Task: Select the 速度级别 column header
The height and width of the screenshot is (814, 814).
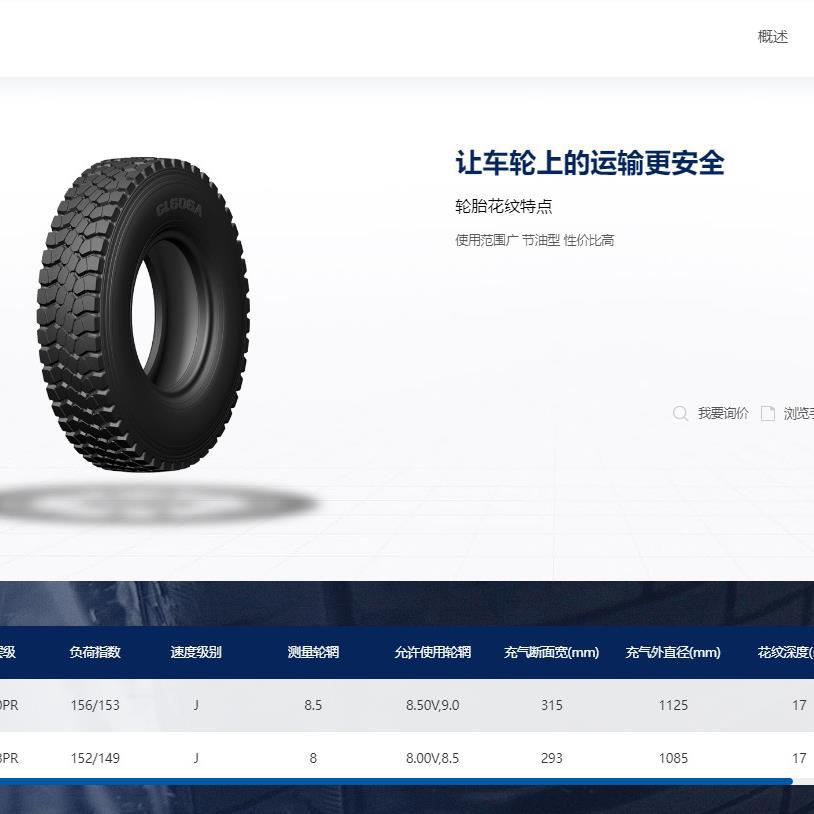Action: tap(196, 652)
